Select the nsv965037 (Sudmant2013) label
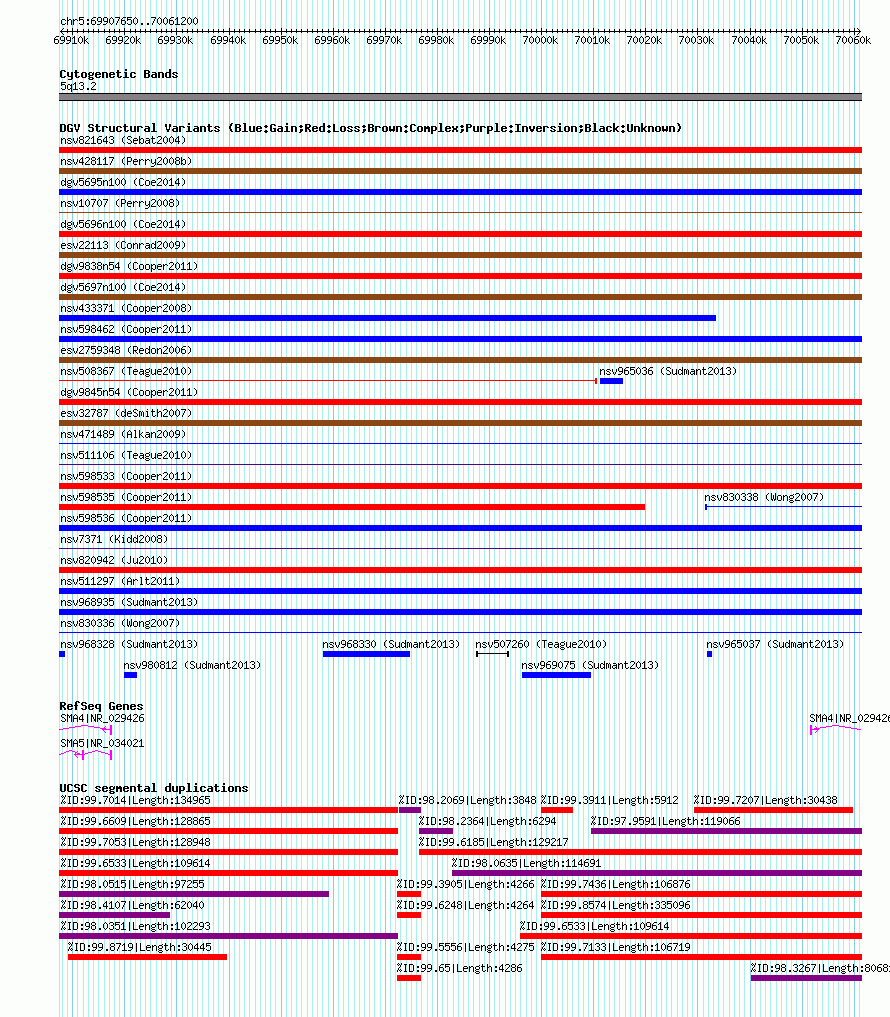 pos(775,644)
